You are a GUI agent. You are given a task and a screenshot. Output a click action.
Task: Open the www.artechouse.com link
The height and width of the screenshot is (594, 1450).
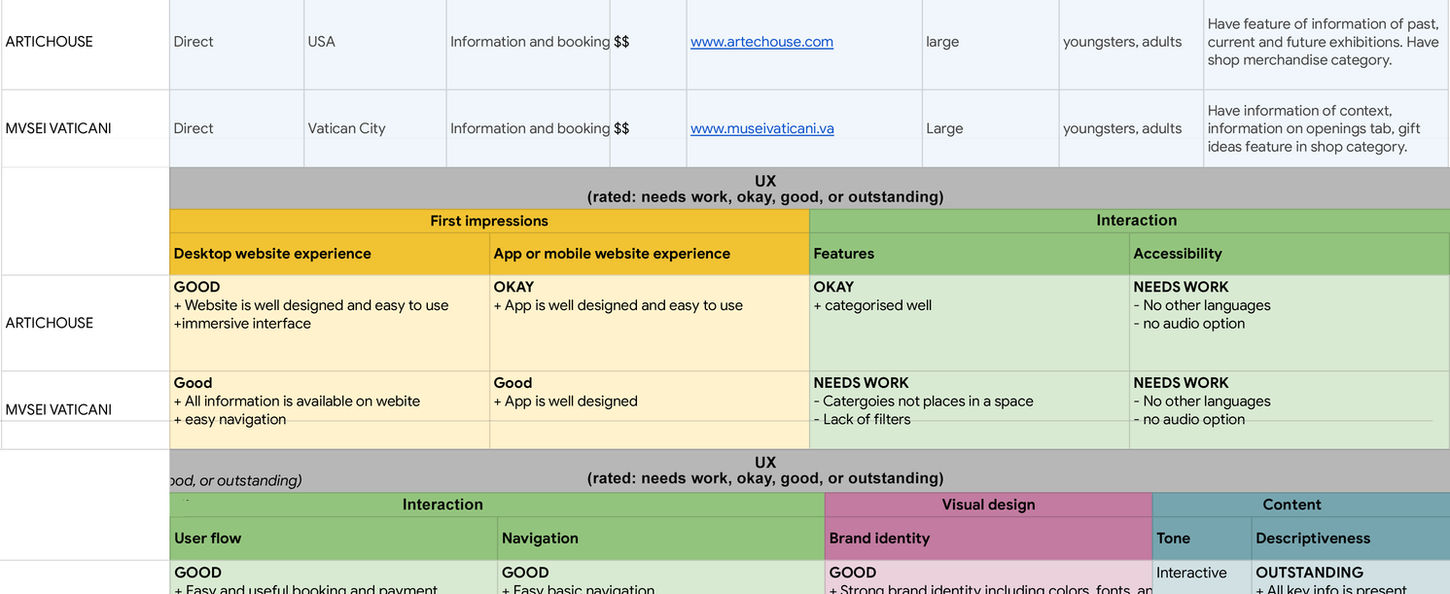(x=761, y=42)
